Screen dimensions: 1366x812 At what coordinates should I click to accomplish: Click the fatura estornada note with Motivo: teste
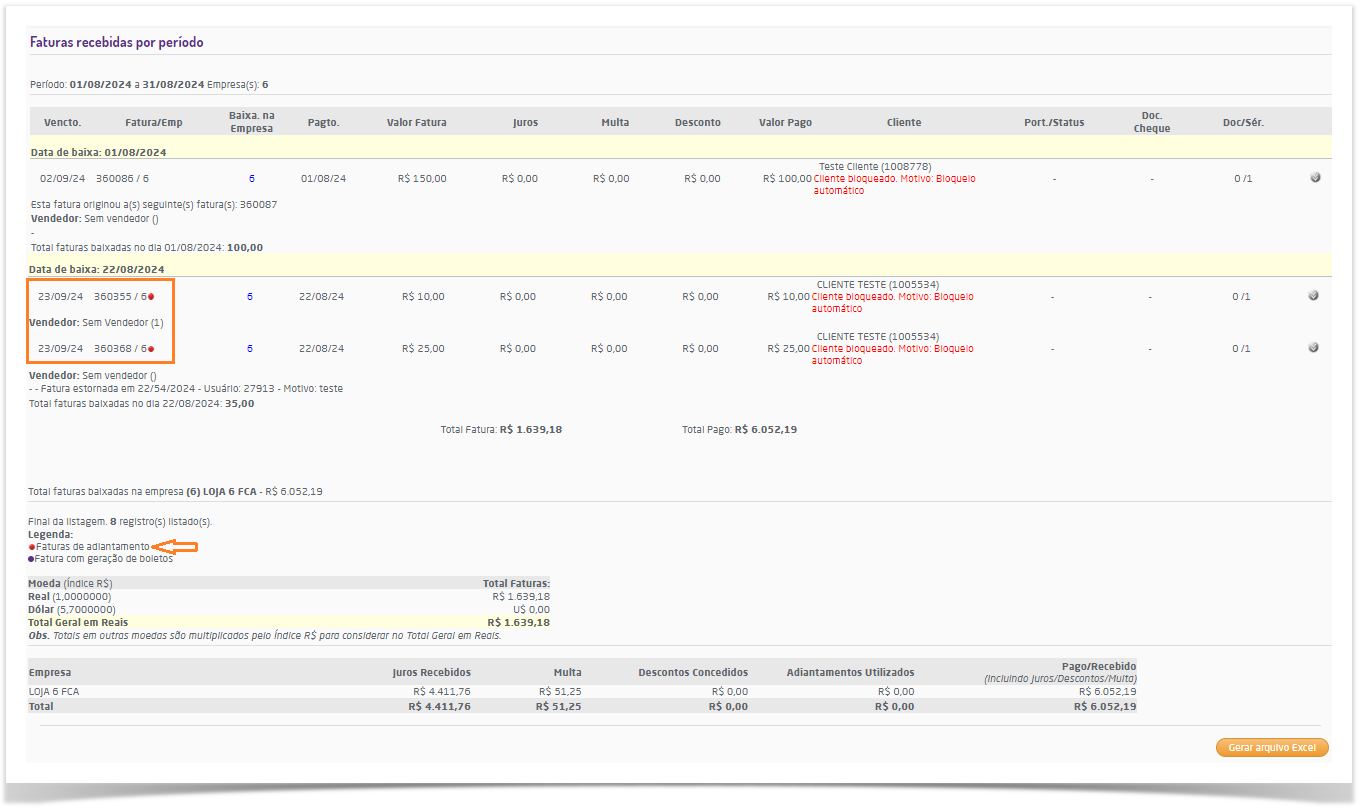pyautogui.click(x=188, y=388)
